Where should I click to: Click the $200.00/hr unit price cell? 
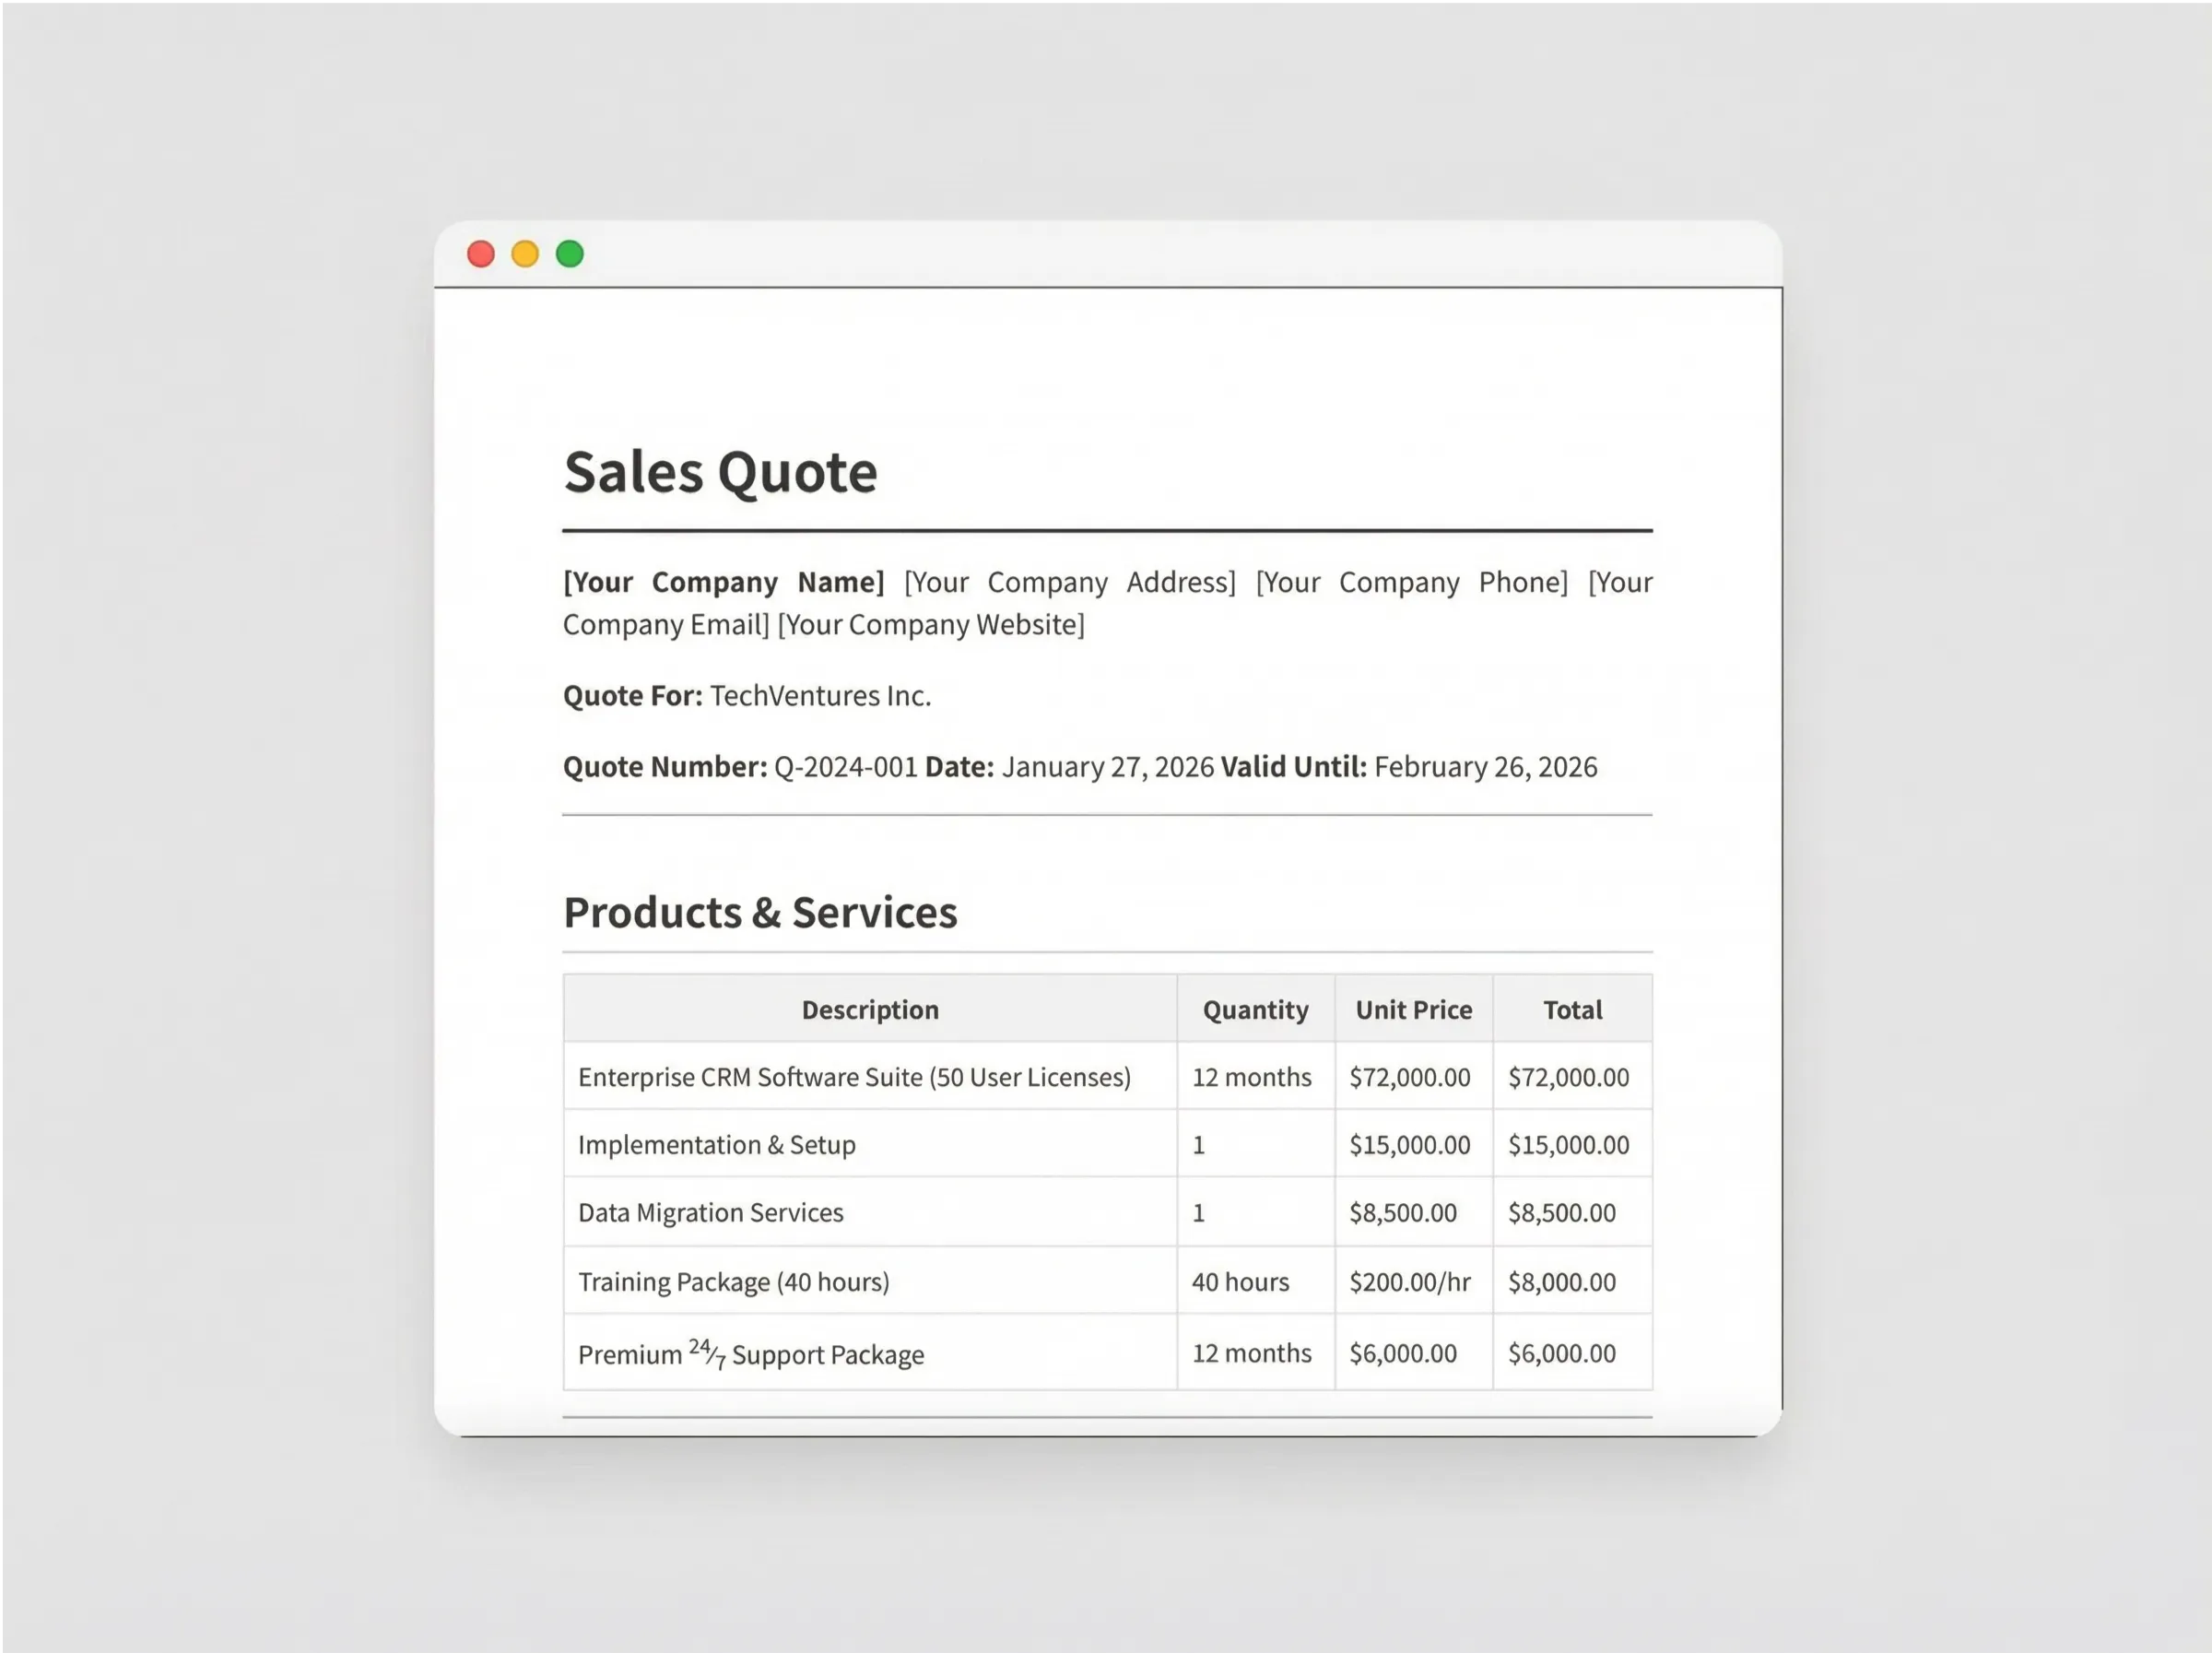1409,1282
